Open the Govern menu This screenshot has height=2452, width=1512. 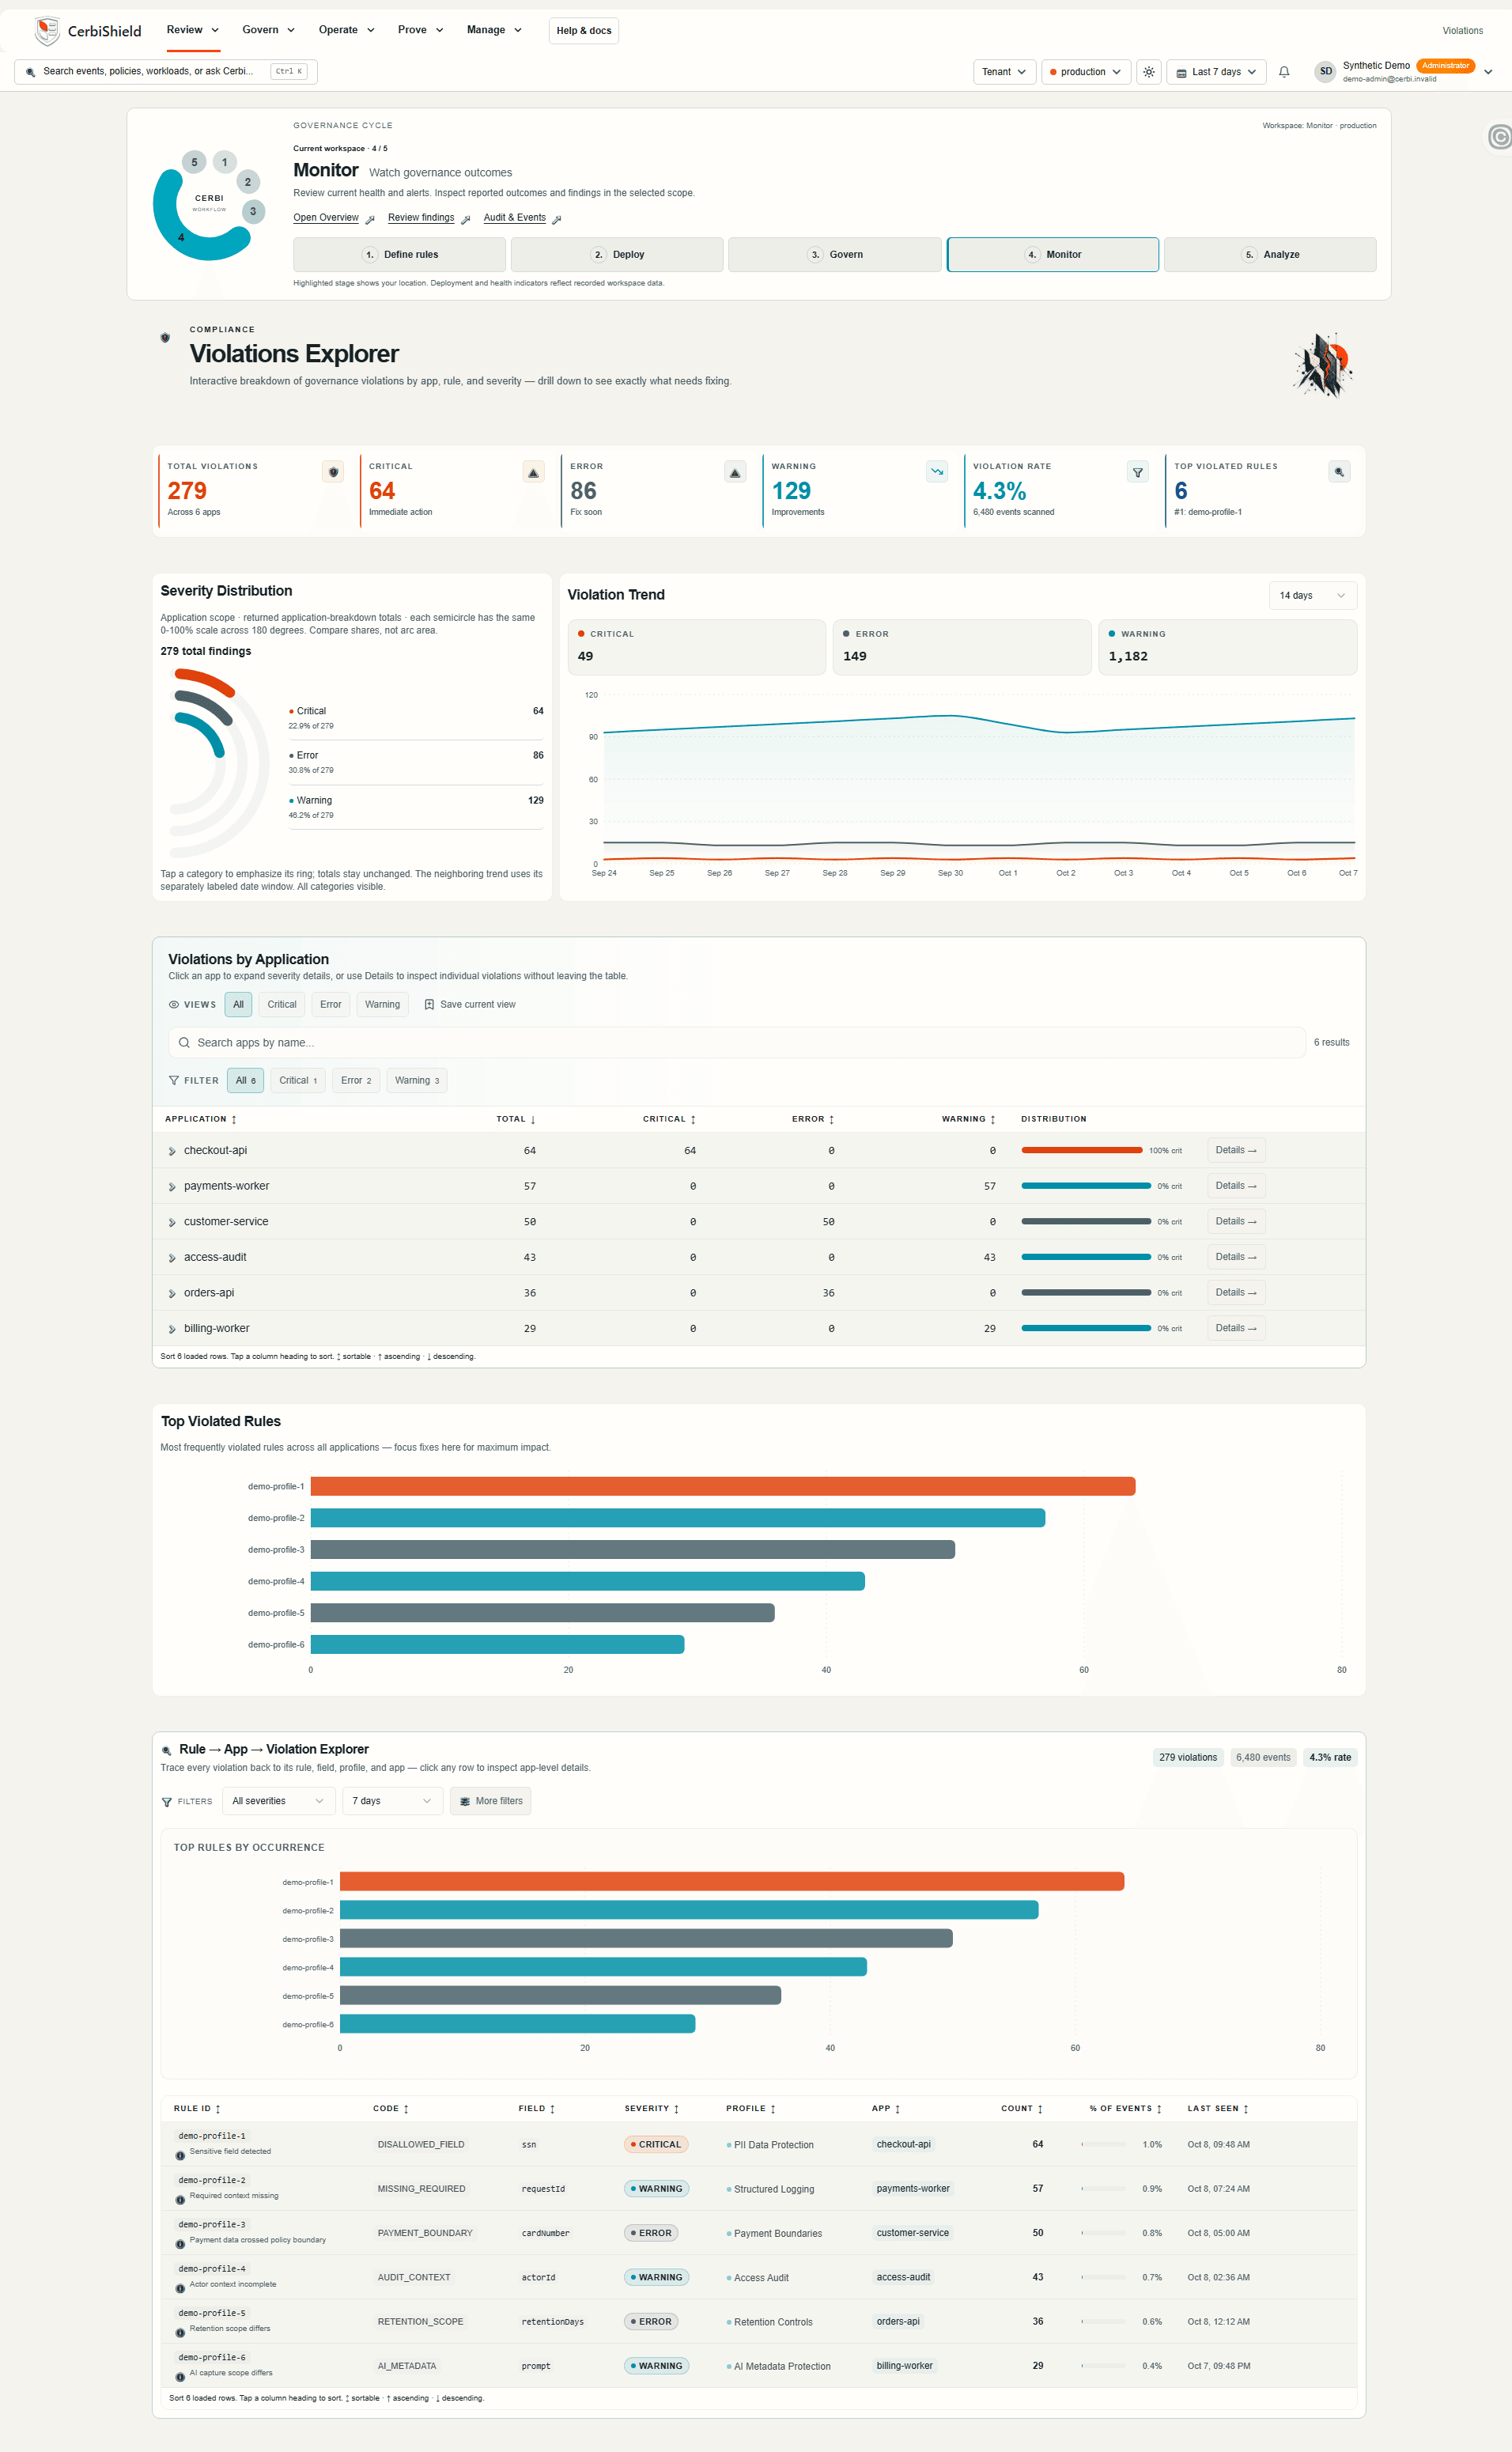point(268,30)
